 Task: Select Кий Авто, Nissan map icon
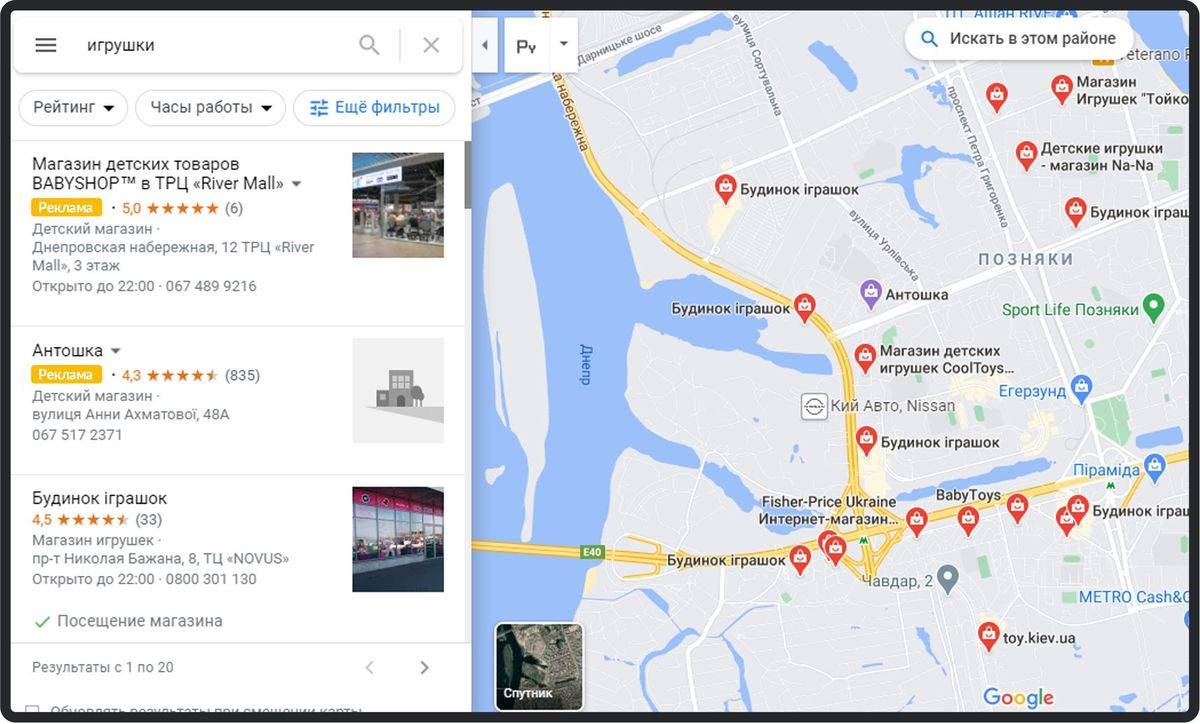[x=814, y=407]
